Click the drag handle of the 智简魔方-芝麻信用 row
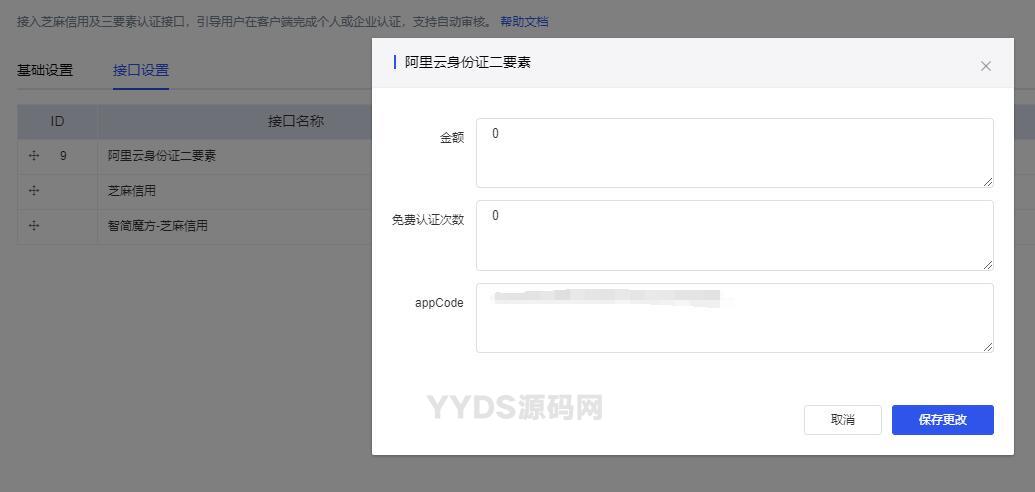1035x492 pixels. pos(34,226)
